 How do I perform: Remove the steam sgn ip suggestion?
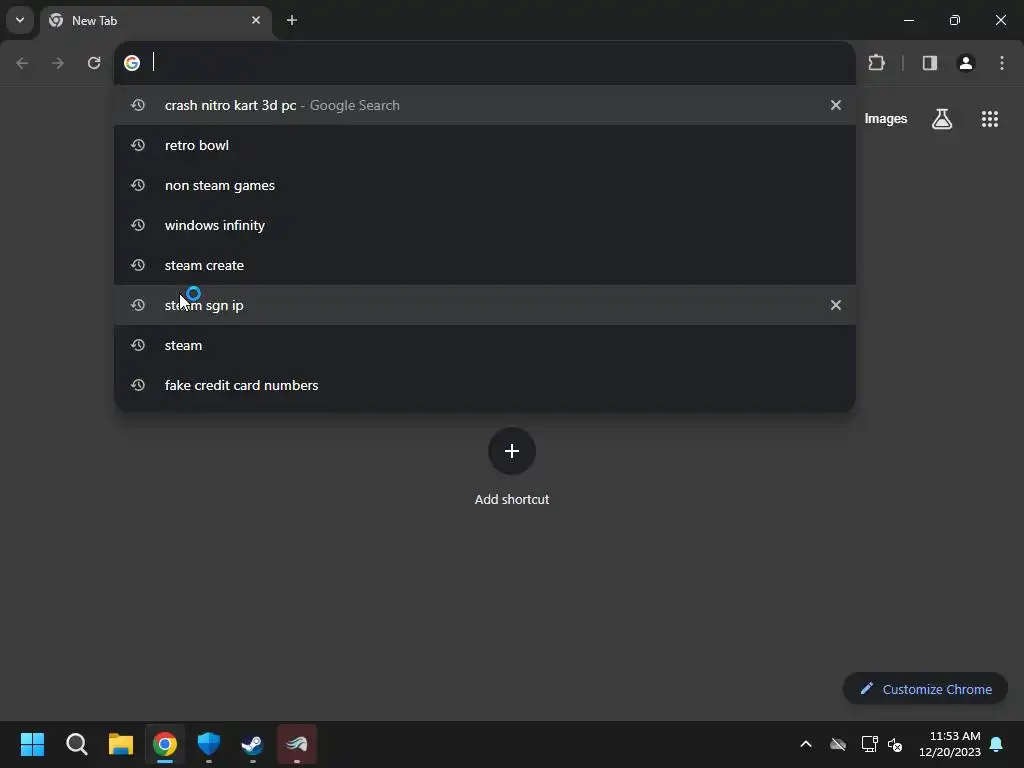[x=835, y=305]
